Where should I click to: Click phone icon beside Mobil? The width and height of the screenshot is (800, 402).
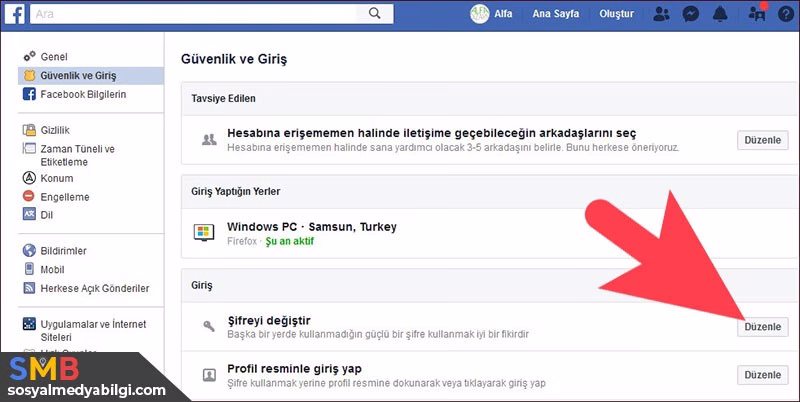coord(29,269)
